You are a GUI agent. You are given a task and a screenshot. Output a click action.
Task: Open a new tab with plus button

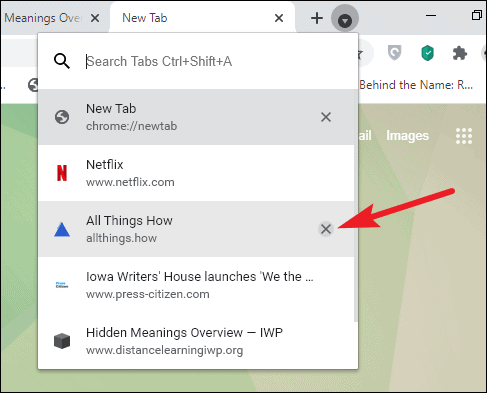[x=317, y=18]
